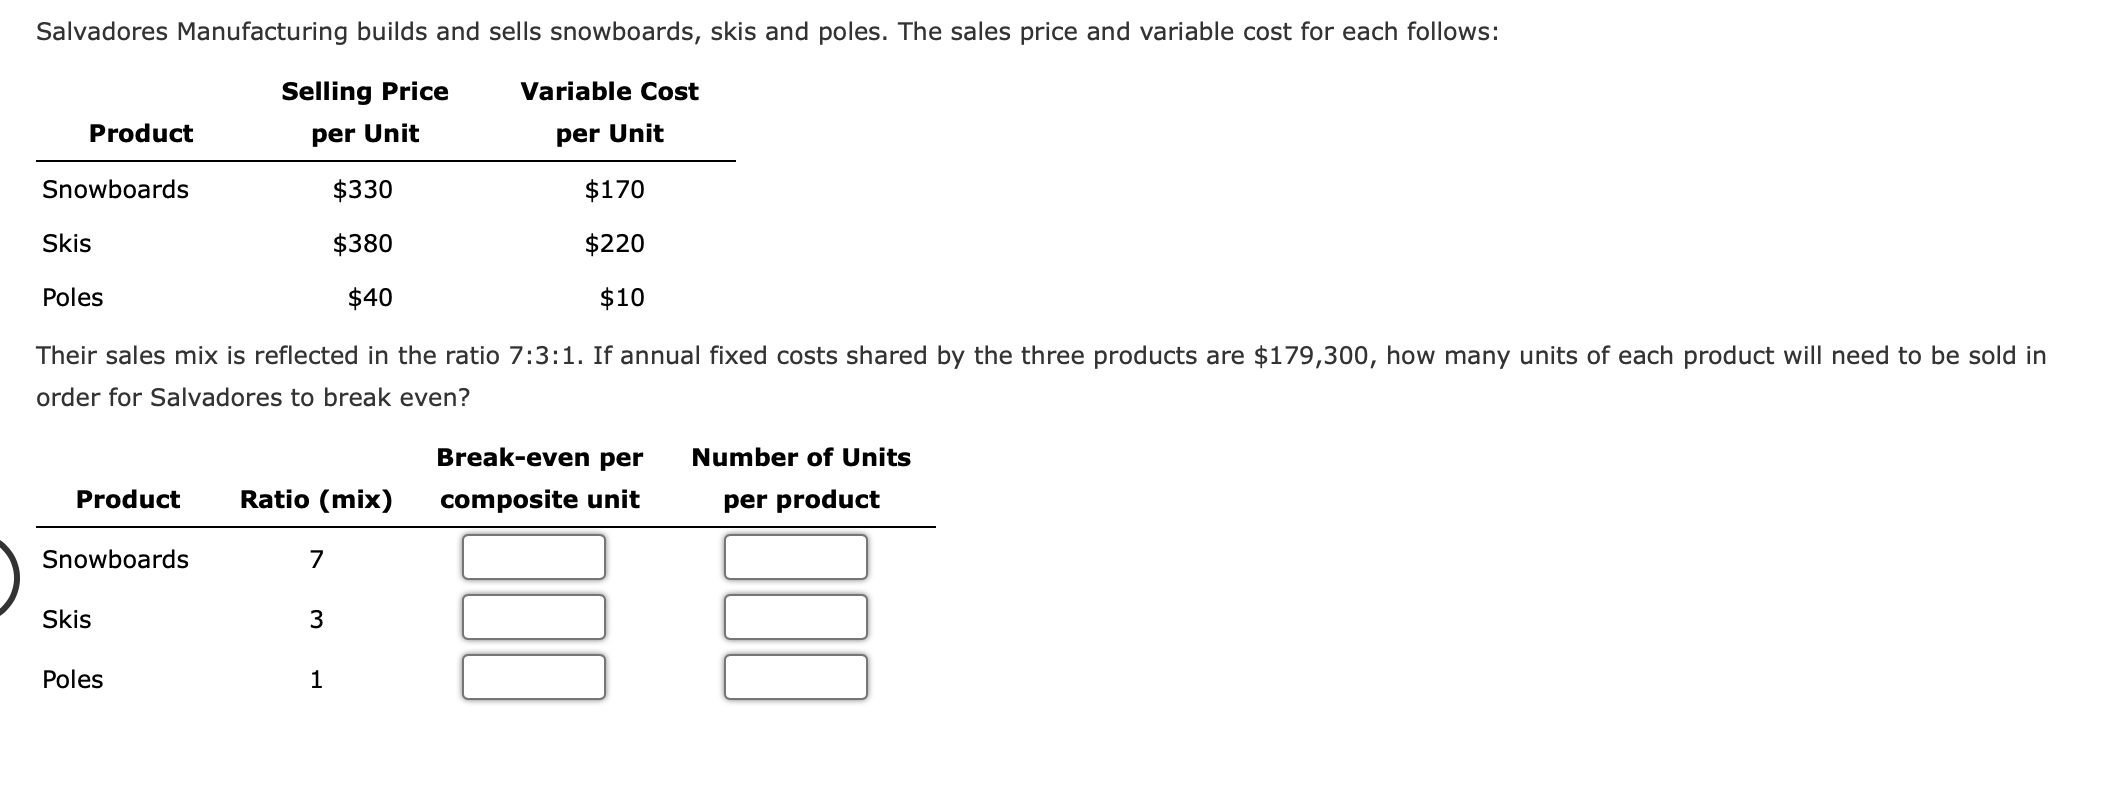This screenshot has width=2112, height=798.
Task: Click the Number of Units field for Snowboards
Action: click(x=794, y=557)
